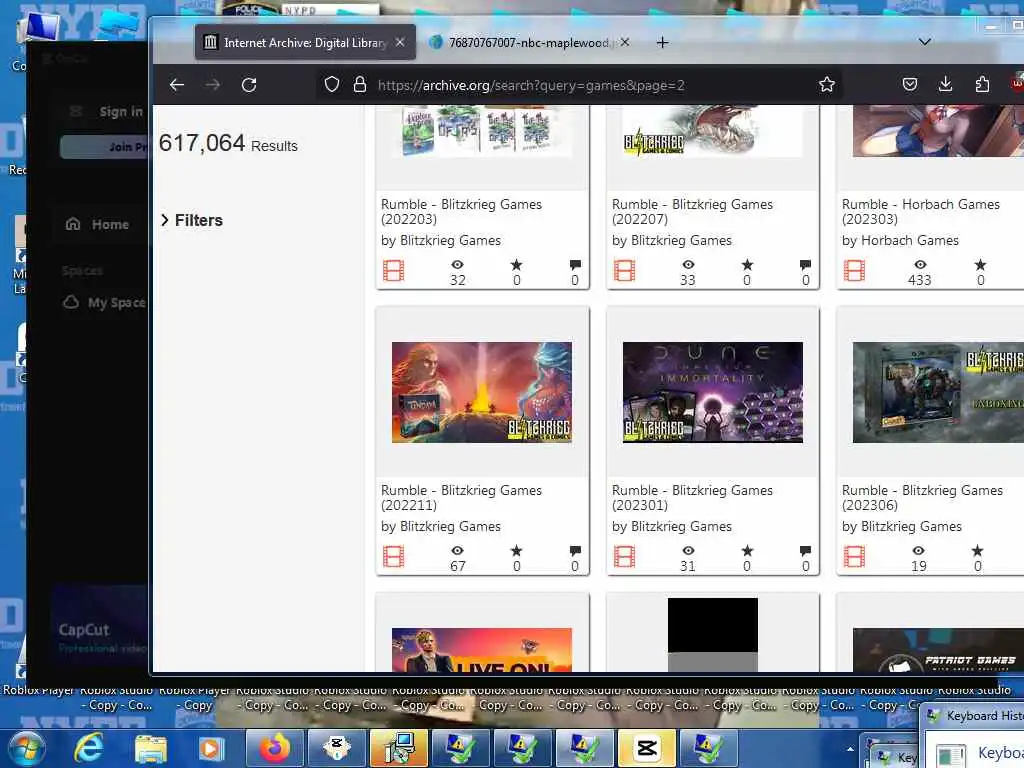This screenshot has height=768, width=1024.
Task: Click the padlock site info icon
Action: tap(360, 84)
